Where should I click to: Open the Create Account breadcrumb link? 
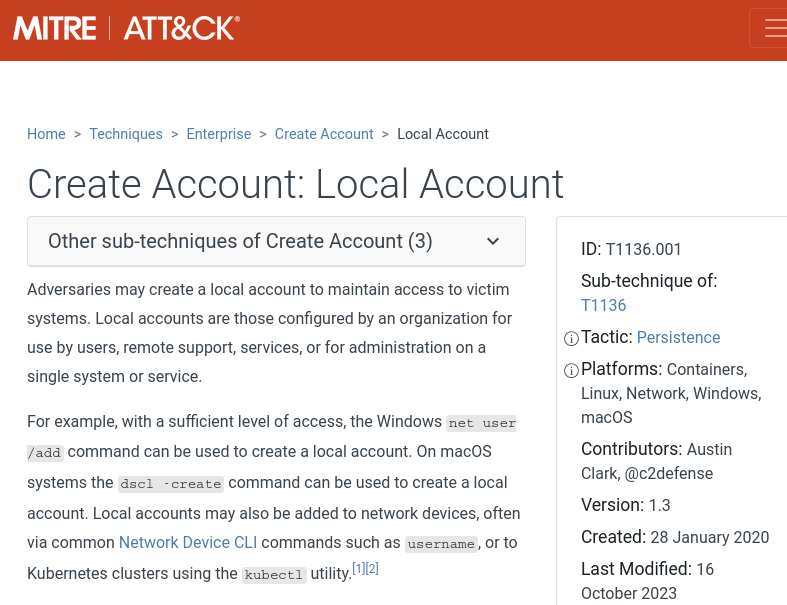[324, 134]
